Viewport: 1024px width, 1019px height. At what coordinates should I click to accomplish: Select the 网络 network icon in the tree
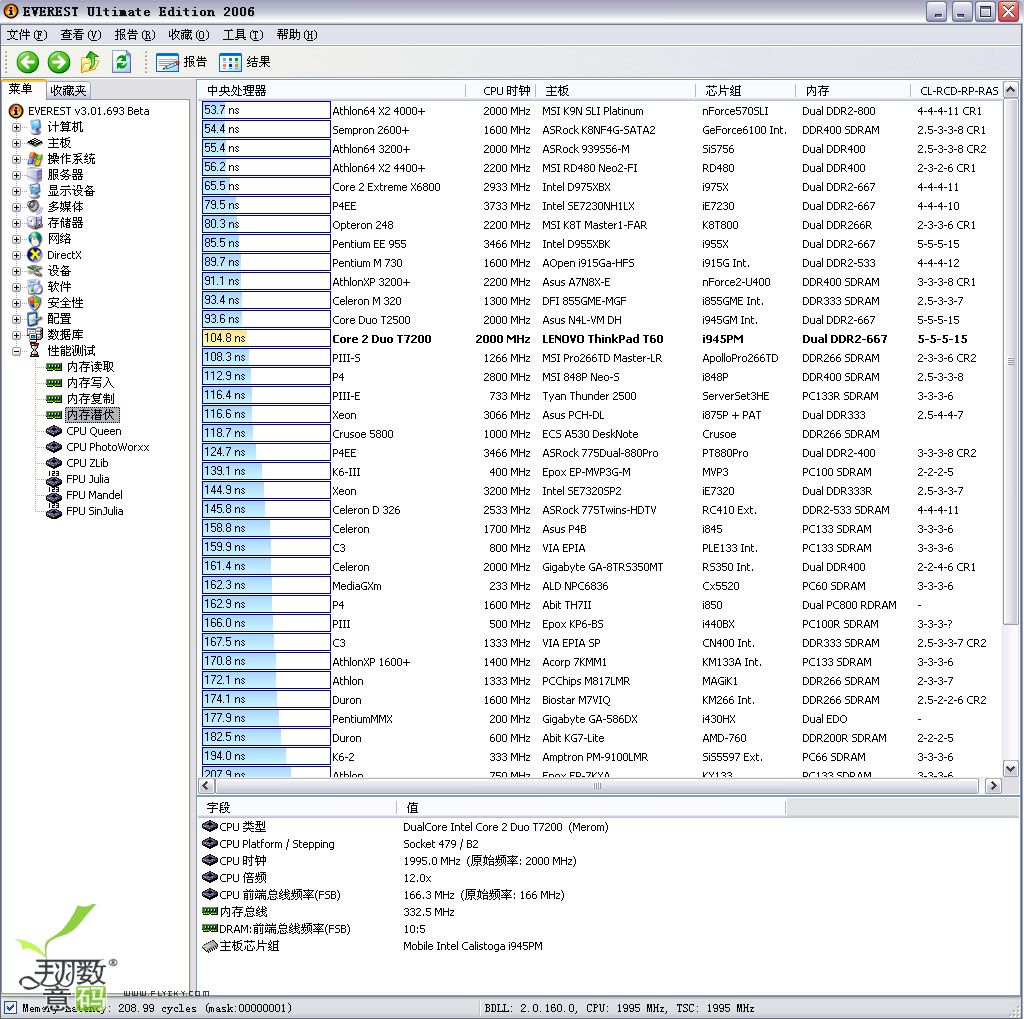click(x=35, y=238)
